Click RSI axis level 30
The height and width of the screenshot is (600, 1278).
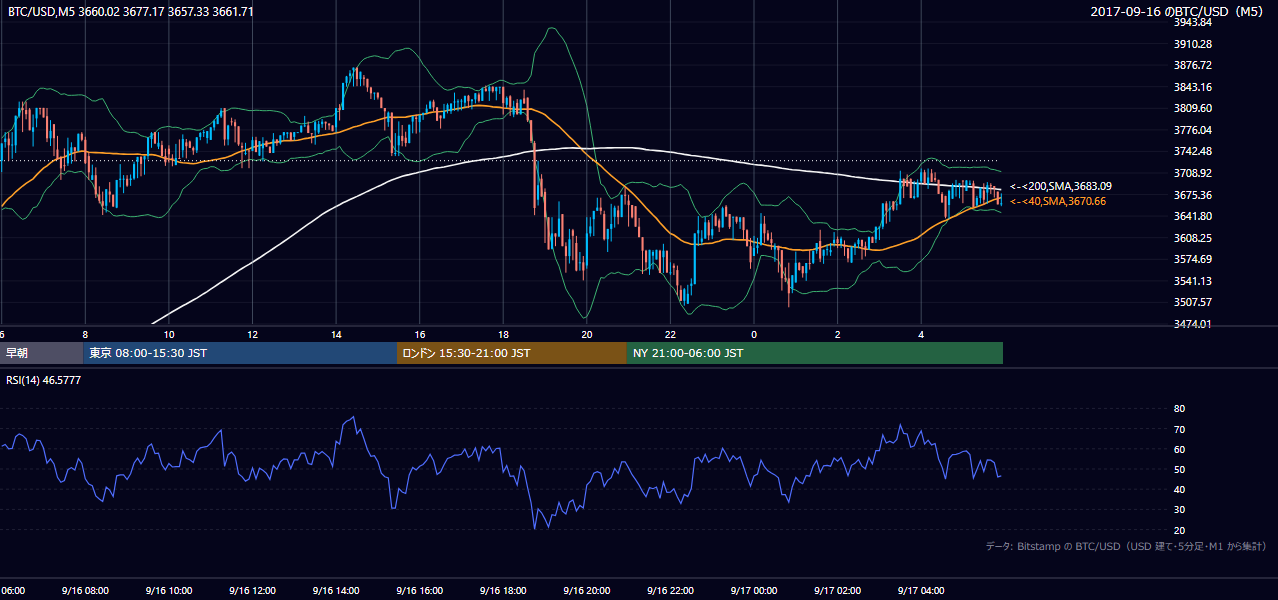(x=1179, y=510)
